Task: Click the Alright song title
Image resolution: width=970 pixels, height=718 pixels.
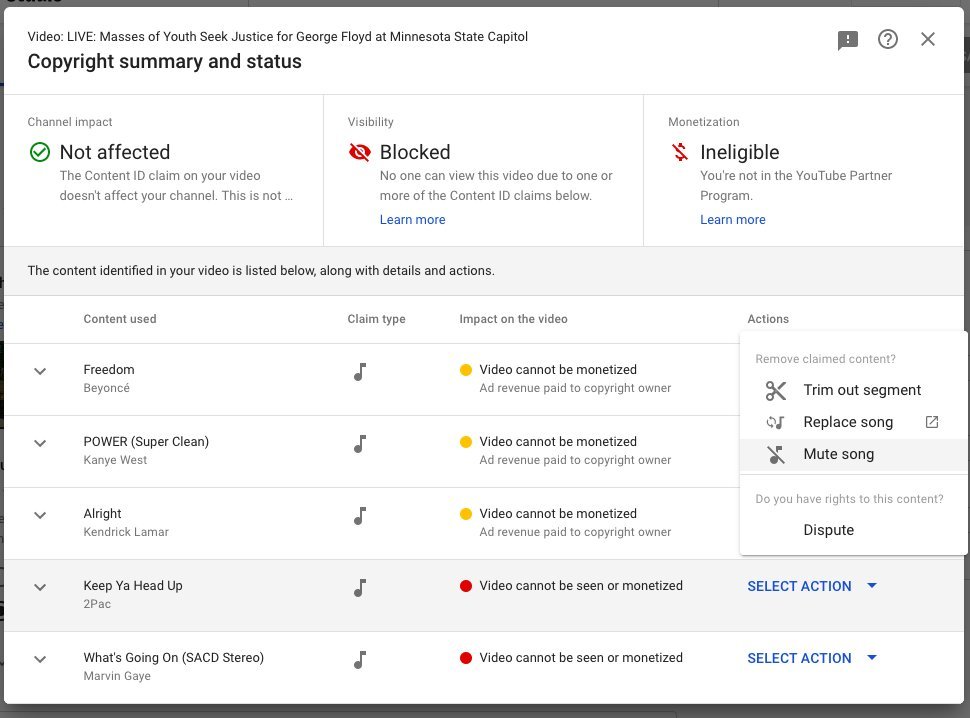Action: tap(102, 514)
